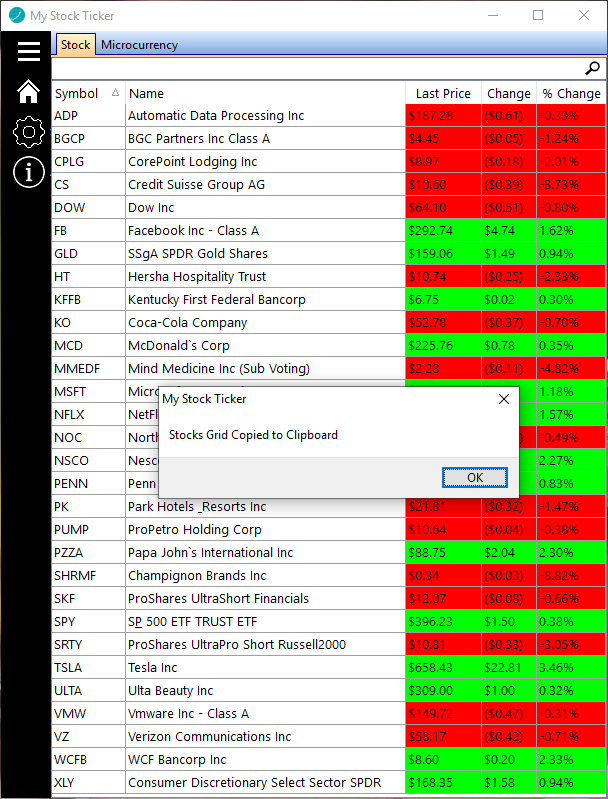Screen dimensions: 608x799
Task: Select Tesla Inc name cell
Action: coord(265,668)
